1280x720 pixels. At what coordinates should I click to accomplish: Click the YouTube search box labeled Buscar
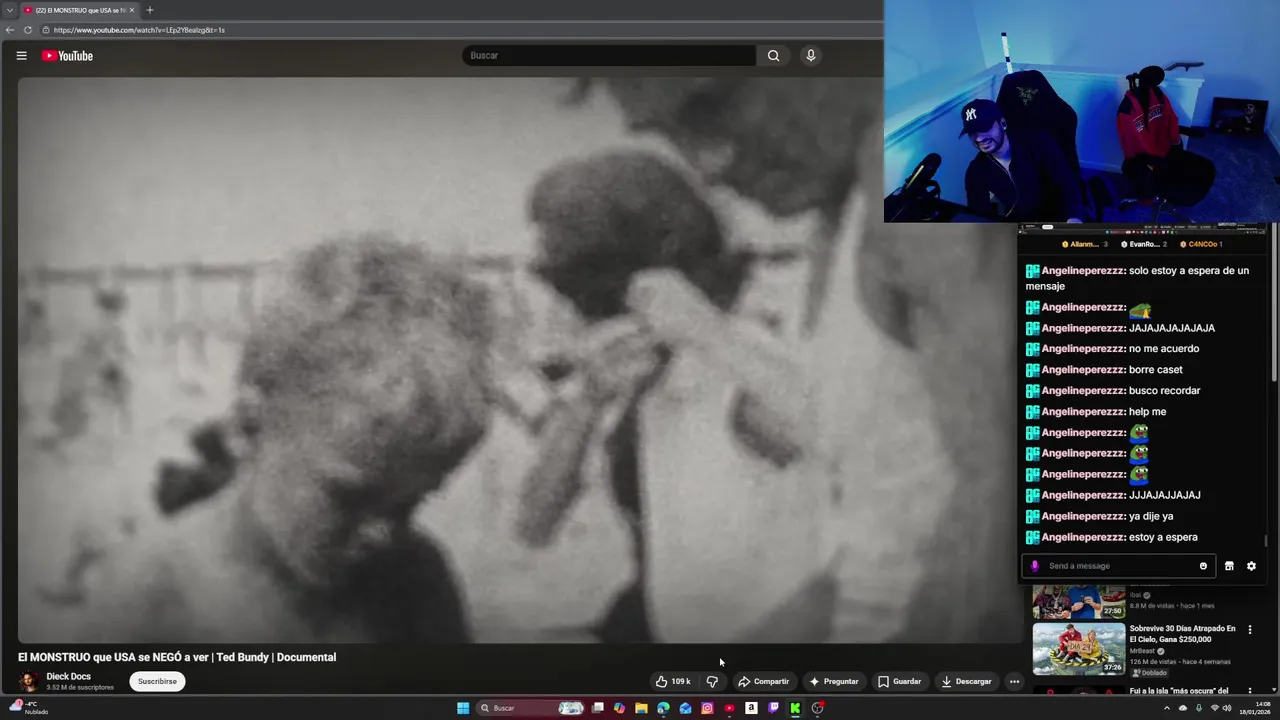coord(608,56)
